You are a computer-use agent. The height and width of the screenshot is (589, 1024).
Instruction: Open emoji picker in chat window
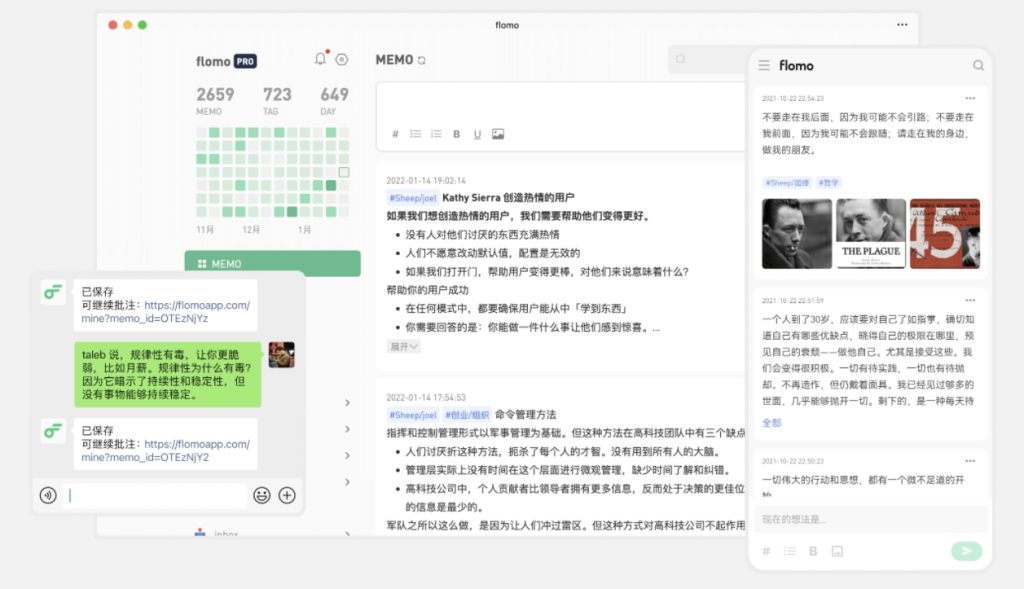(262, 495)
